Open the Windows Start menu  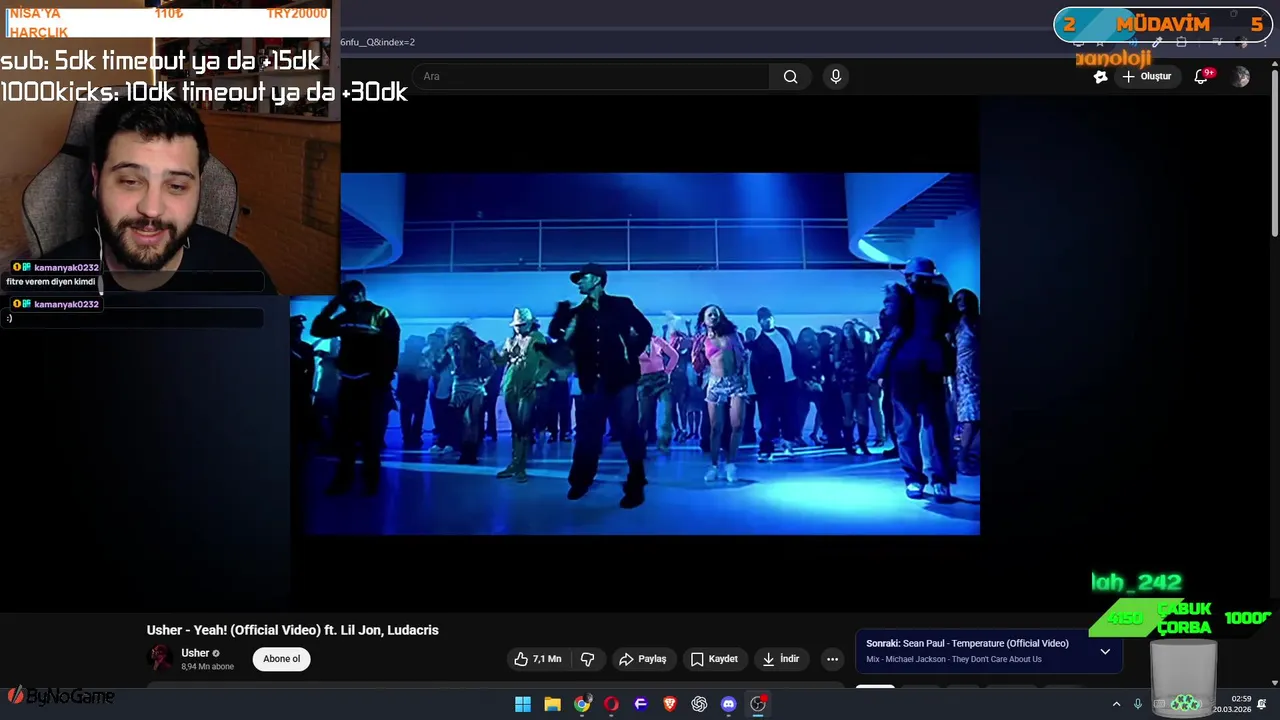pos(523,704)
